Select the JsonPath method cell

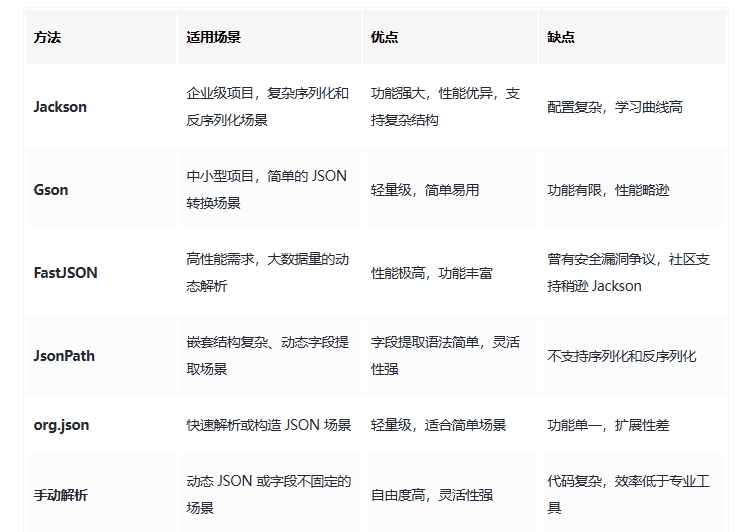point(101,356)
